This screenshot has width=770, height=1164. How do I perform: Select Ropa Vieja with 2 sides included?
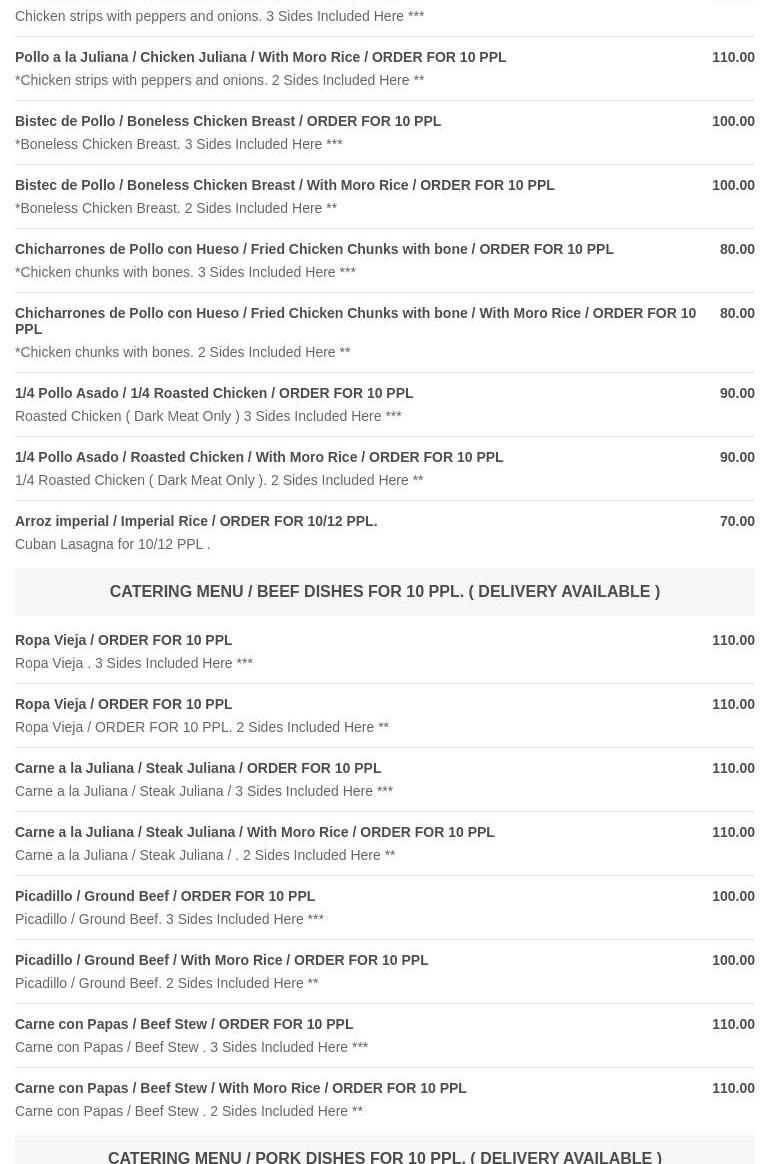point(124,705)
